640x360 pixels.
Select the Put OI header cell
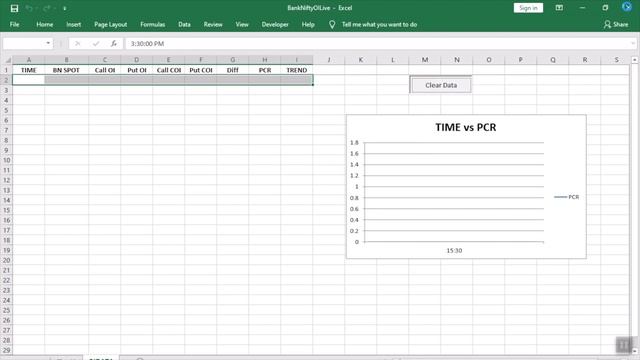coord(137,70)
